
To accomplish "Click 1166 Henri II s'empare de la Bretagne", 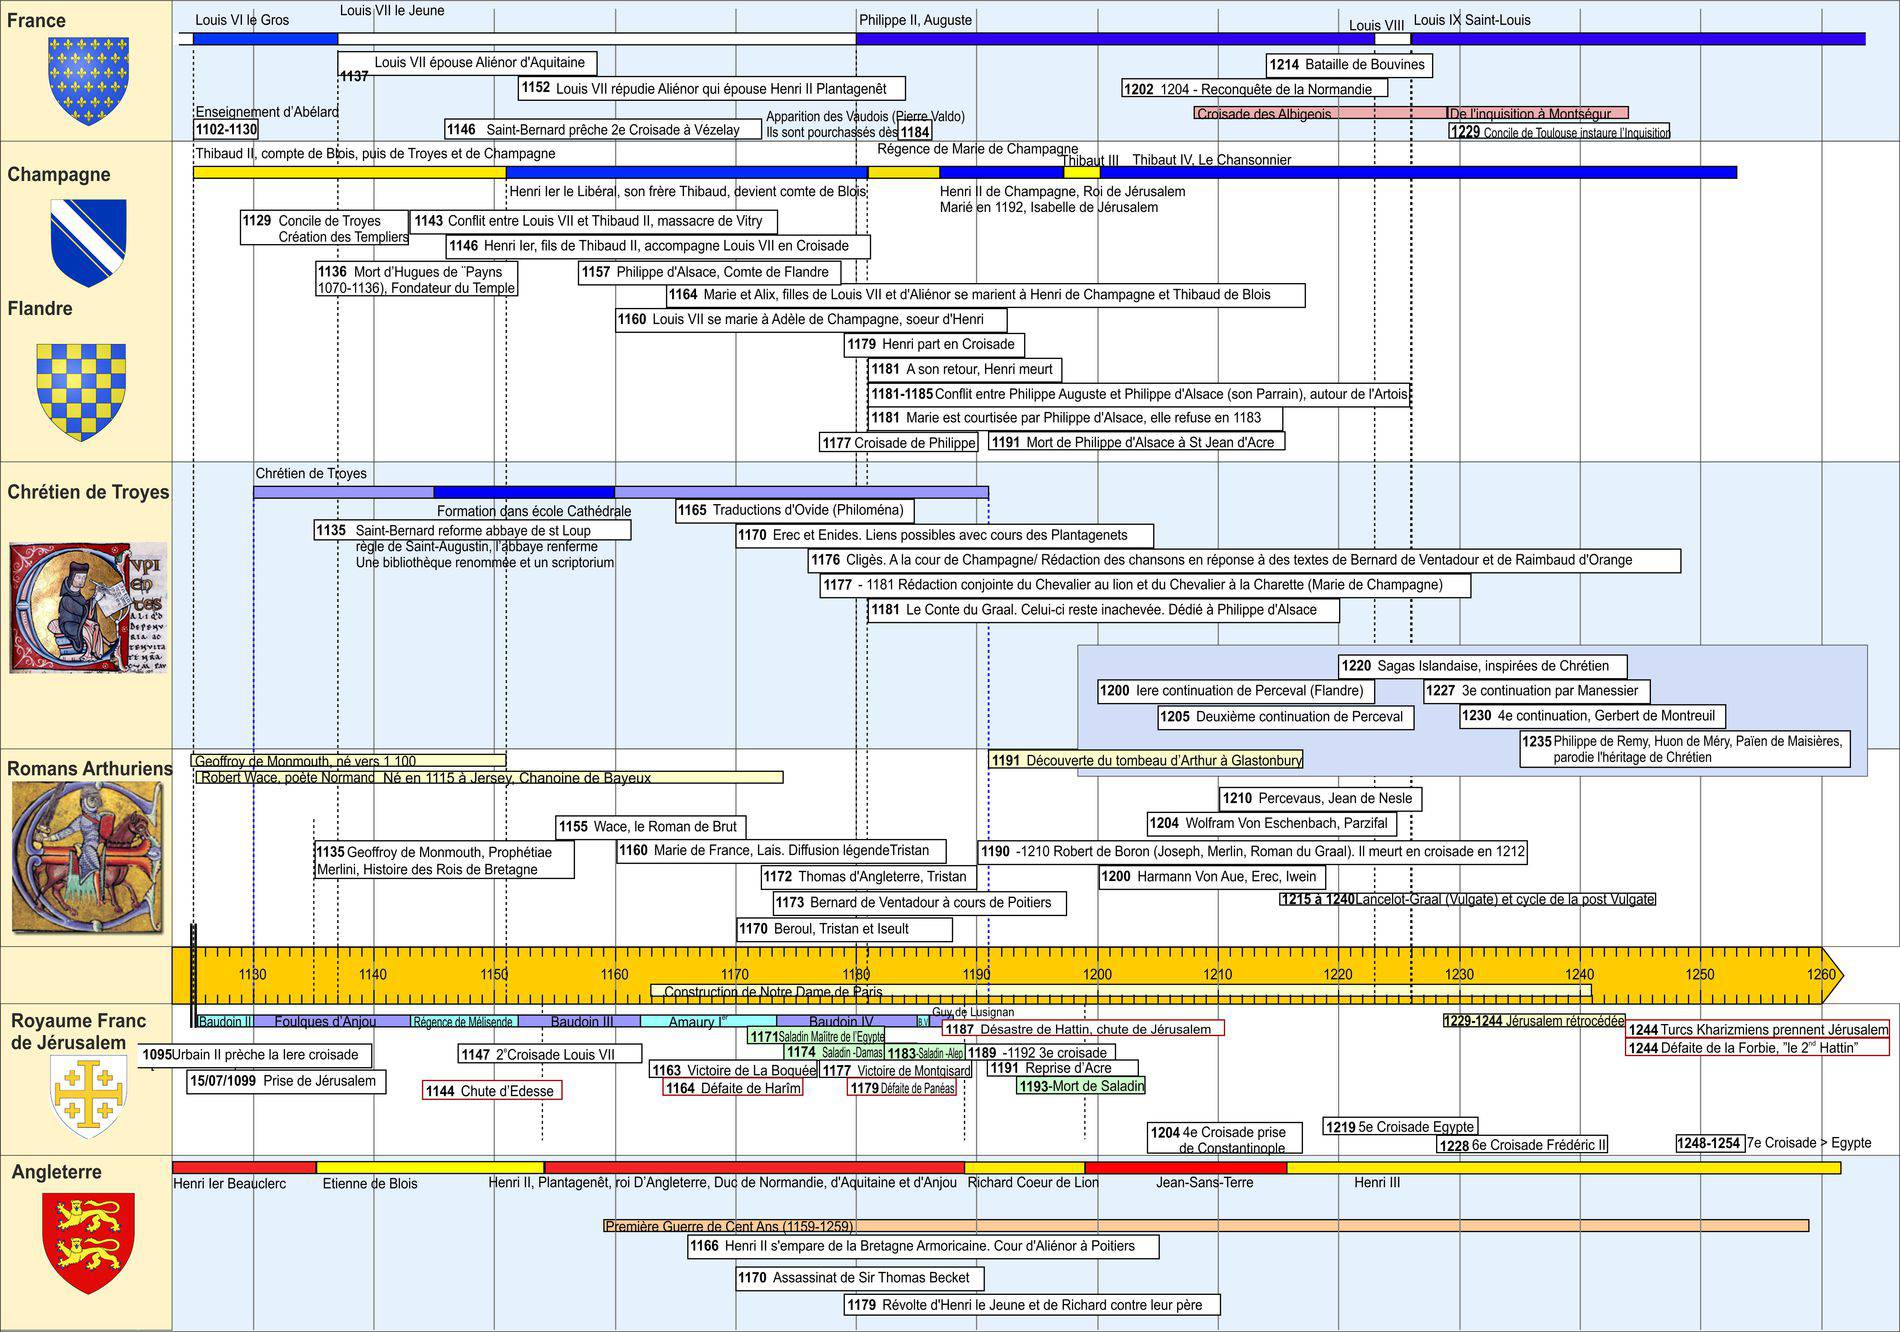I will click(923, 1247).
